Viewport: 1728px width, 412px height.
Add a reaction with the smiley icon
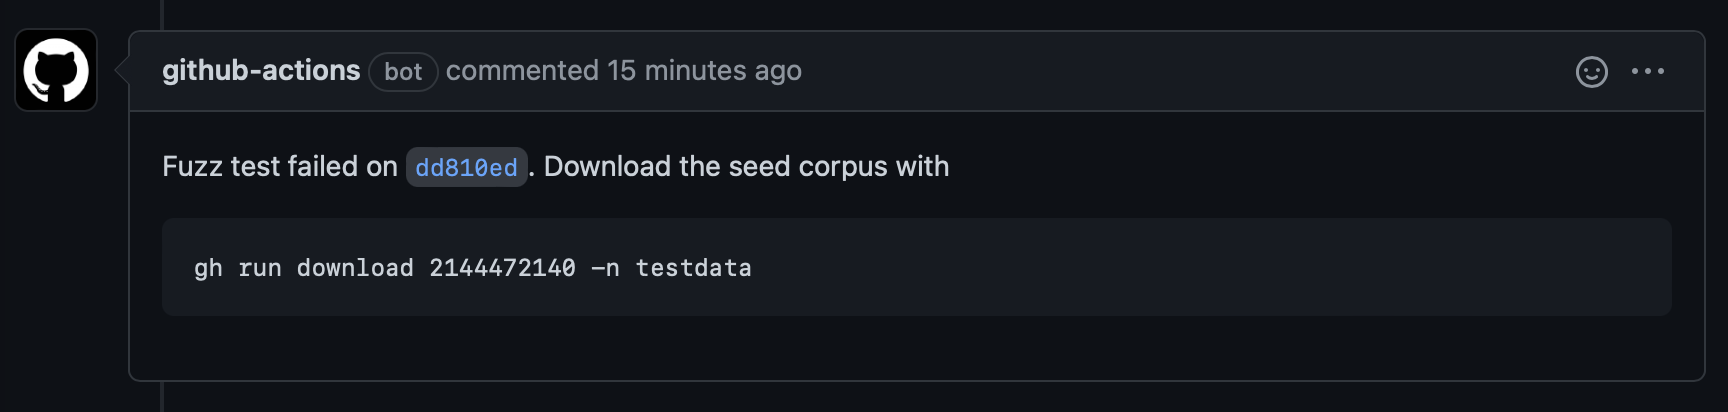pyautogui.click(x=1591, y=71)
